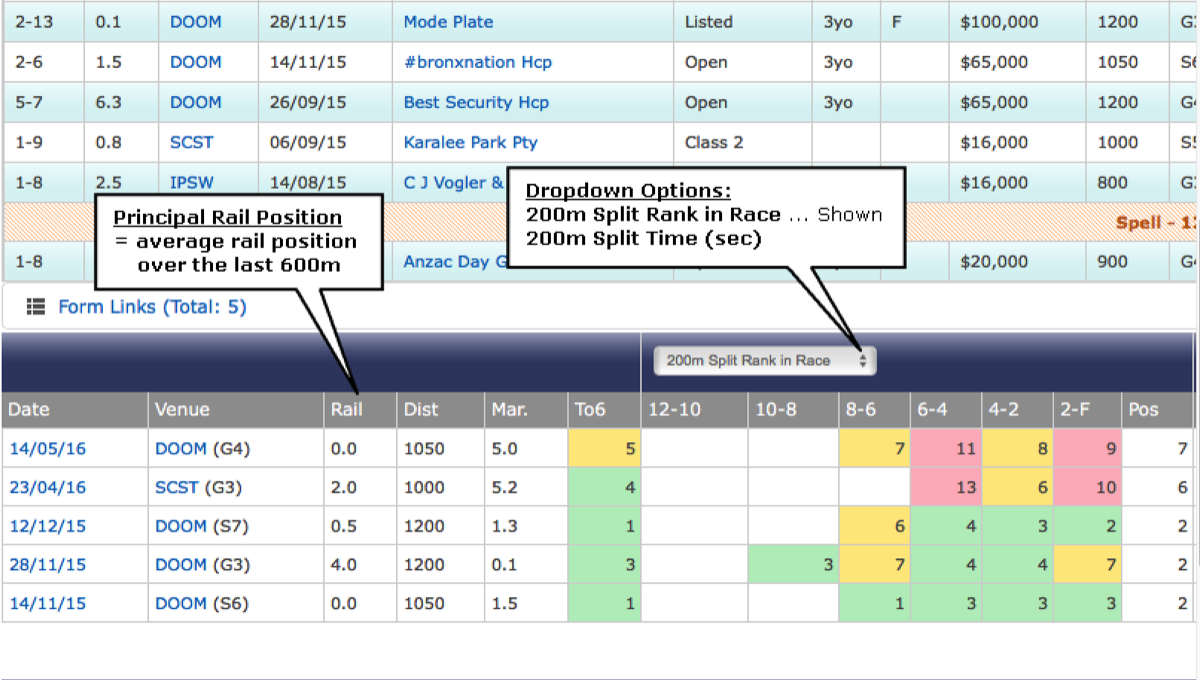Image resolution: width=1200 pixels, height=680 pixels.
Task: Open the Karalee Park Pty race link
Action: point(470,142)
